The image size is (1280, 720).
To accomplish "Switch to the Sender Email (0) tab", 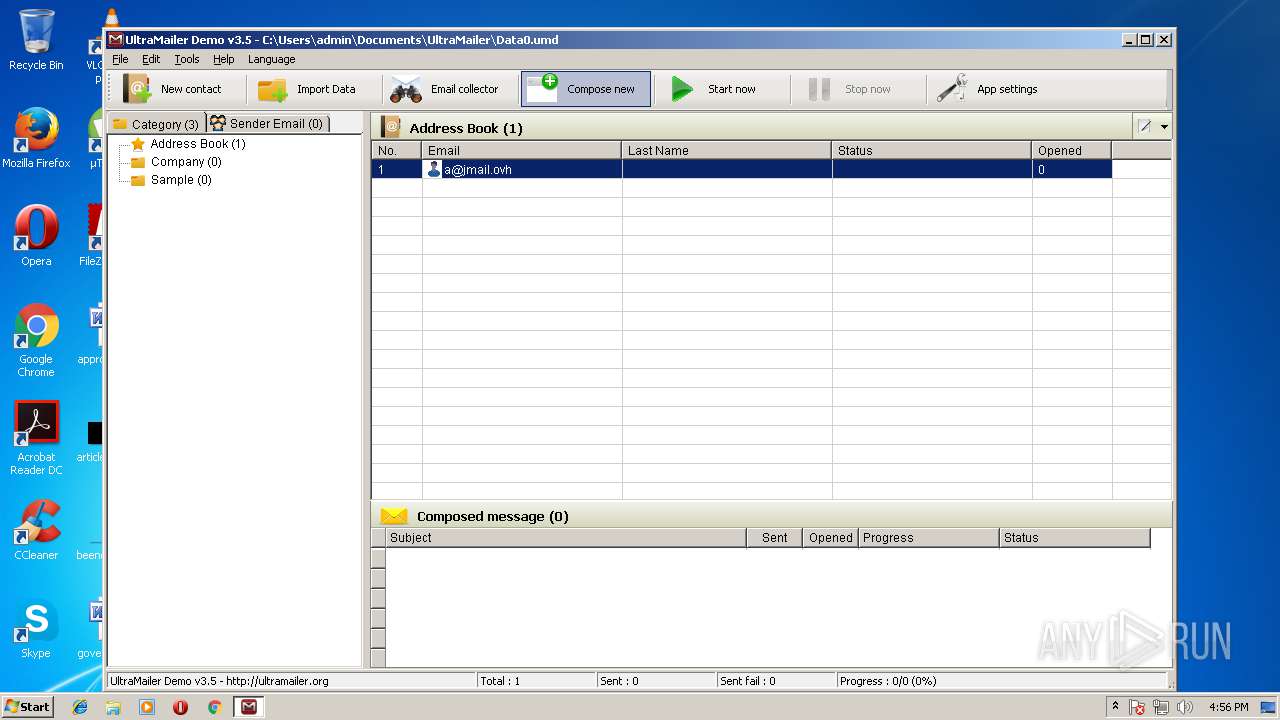I will click(x=268, y=123).
